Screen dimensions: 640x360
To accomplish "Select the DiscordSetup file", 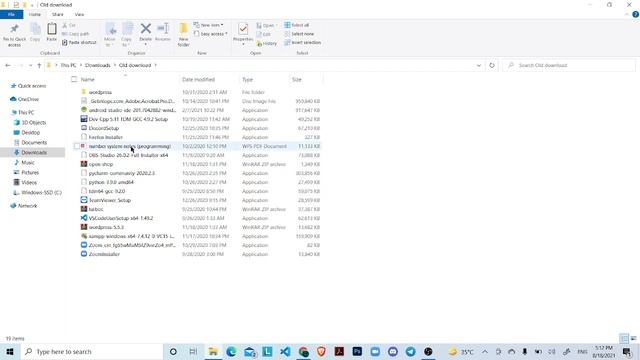I will 104,128.
